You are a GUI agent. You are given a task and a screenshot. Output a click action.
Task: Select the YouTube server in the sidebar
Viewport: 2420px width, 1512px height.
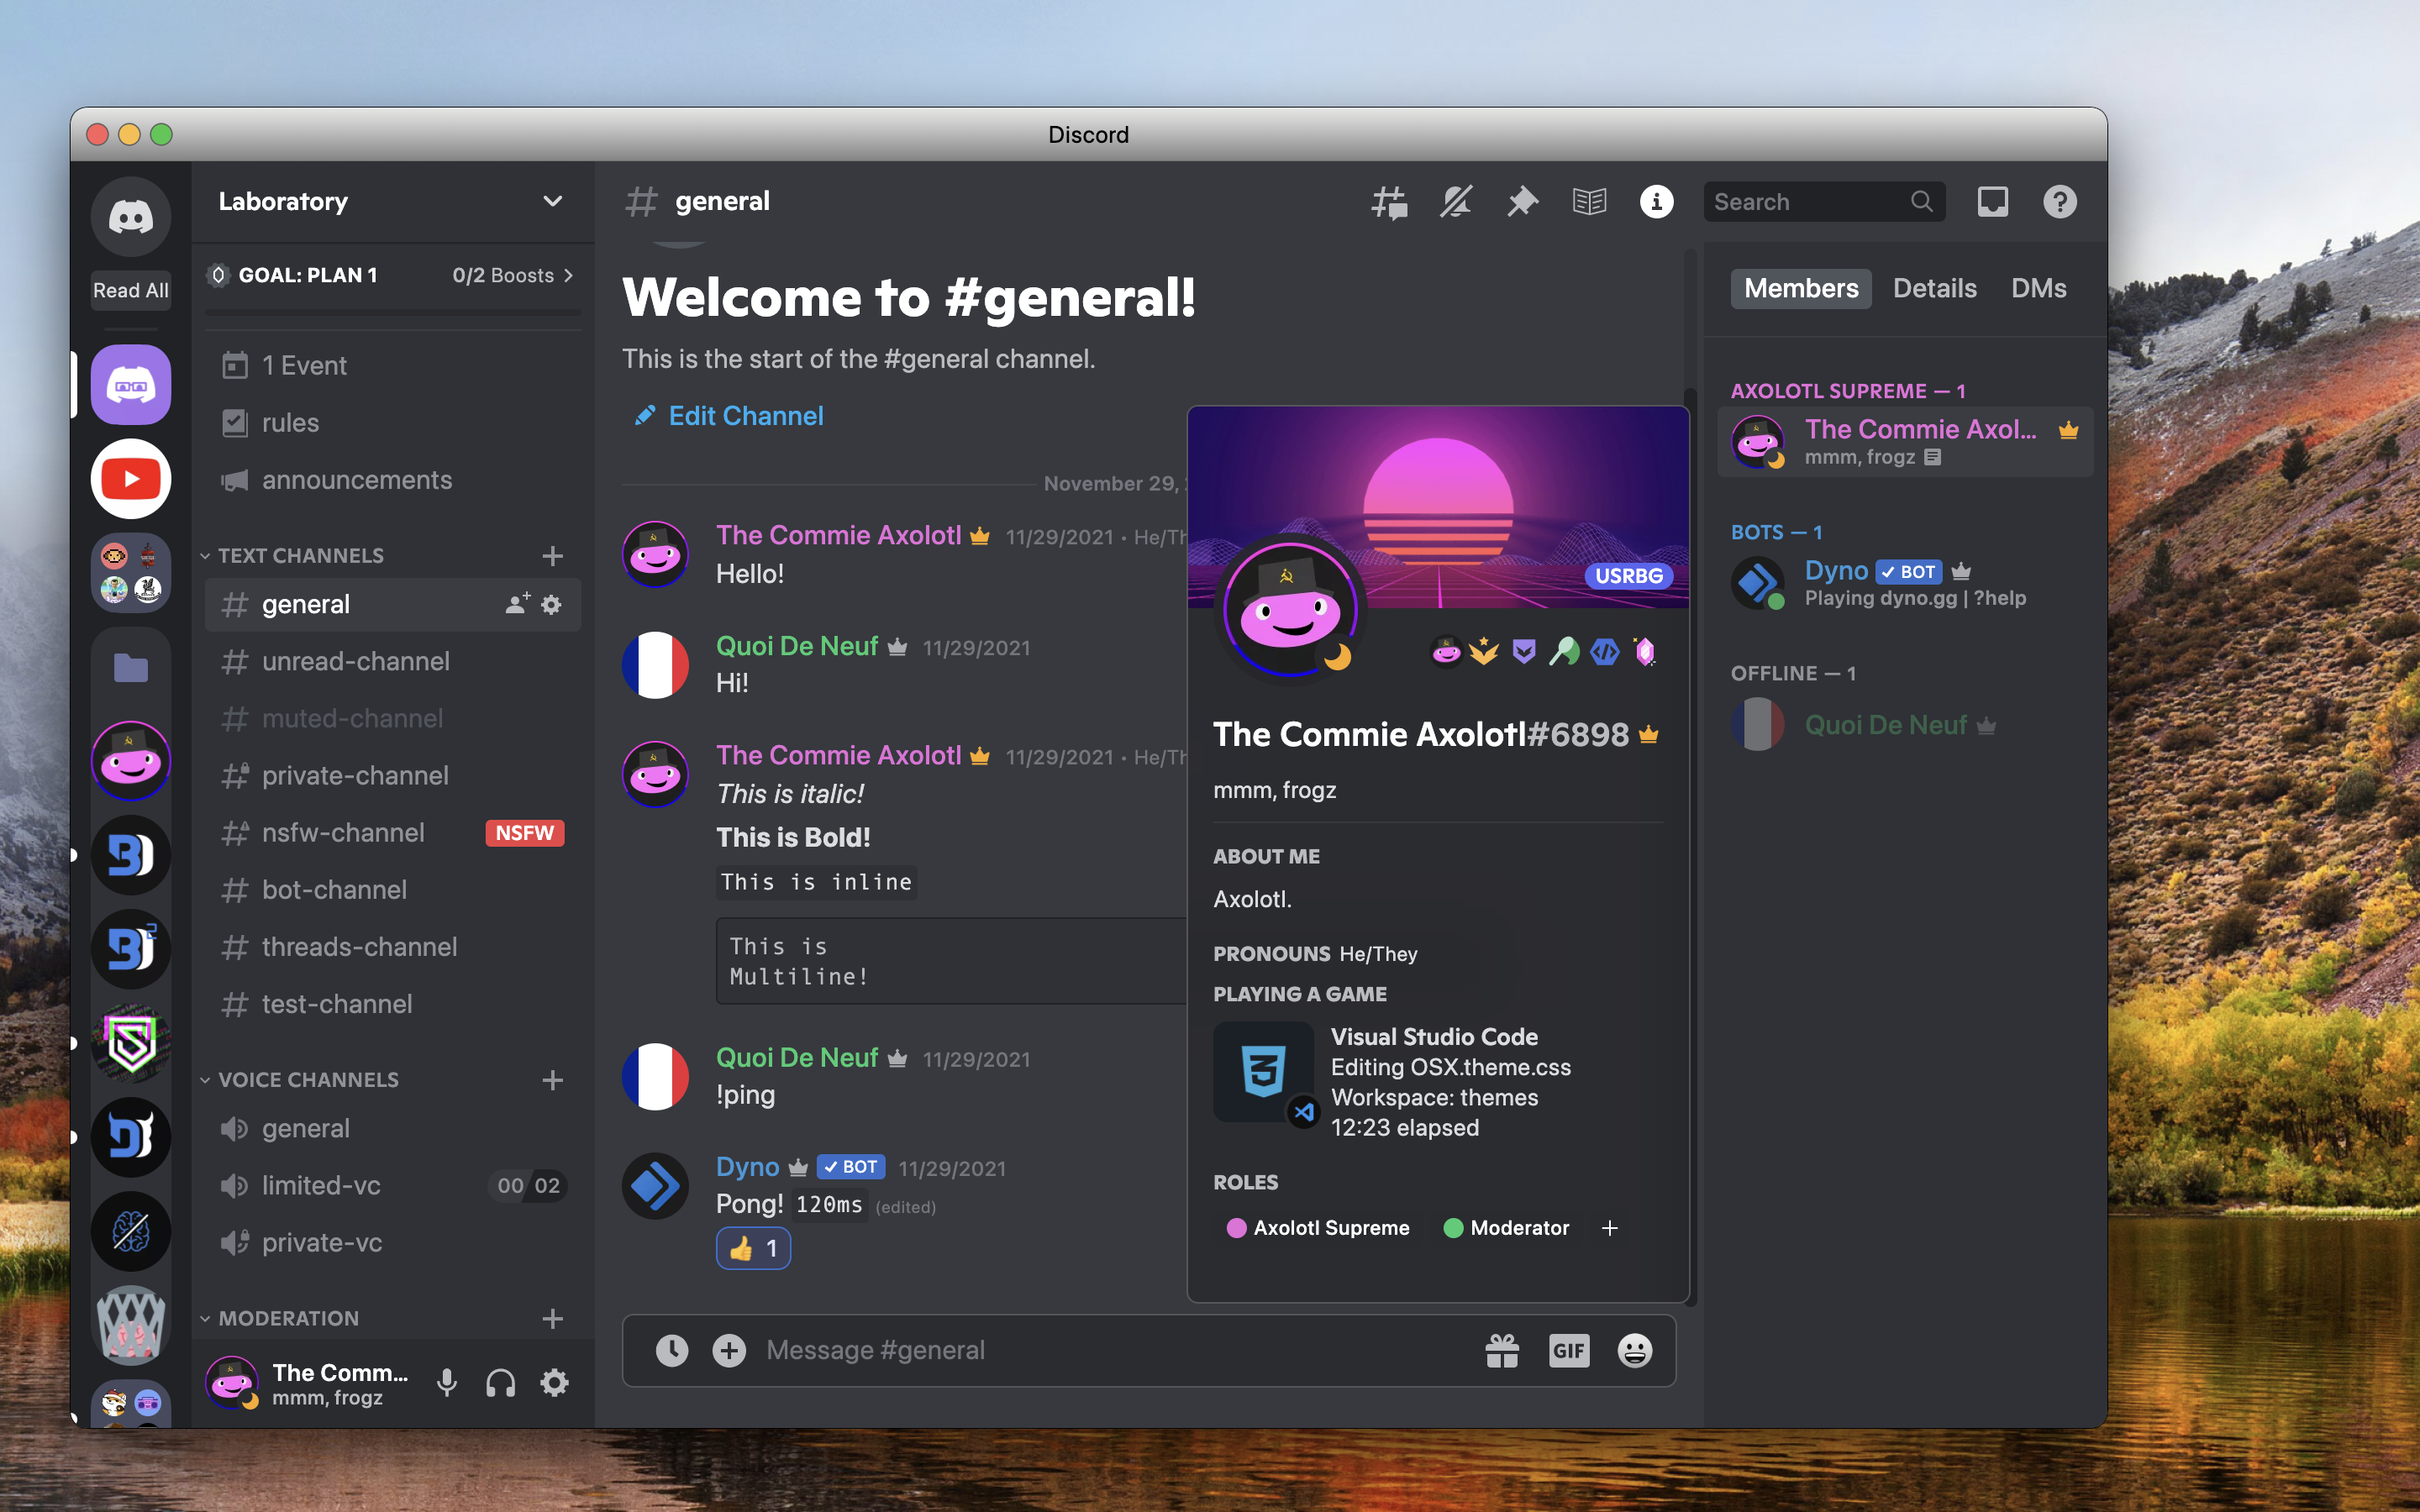click(130, 478)
